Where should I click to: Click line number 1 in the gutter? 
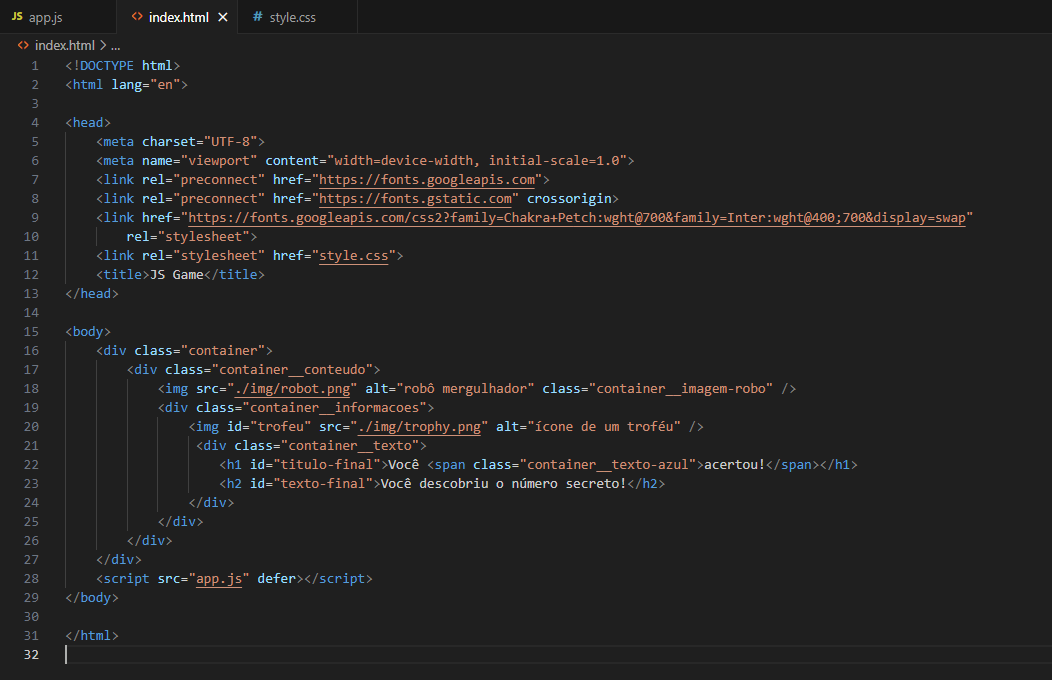pos(34,66)
